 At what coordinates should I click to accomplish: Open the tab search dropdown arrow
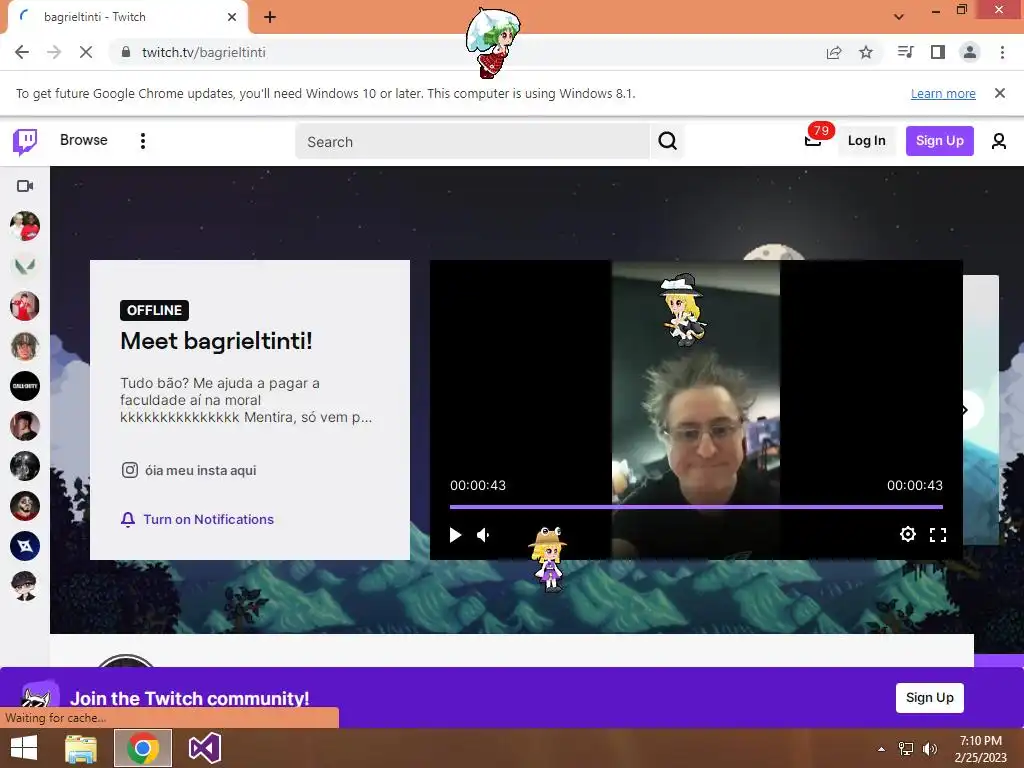click(x=899, y=17)
